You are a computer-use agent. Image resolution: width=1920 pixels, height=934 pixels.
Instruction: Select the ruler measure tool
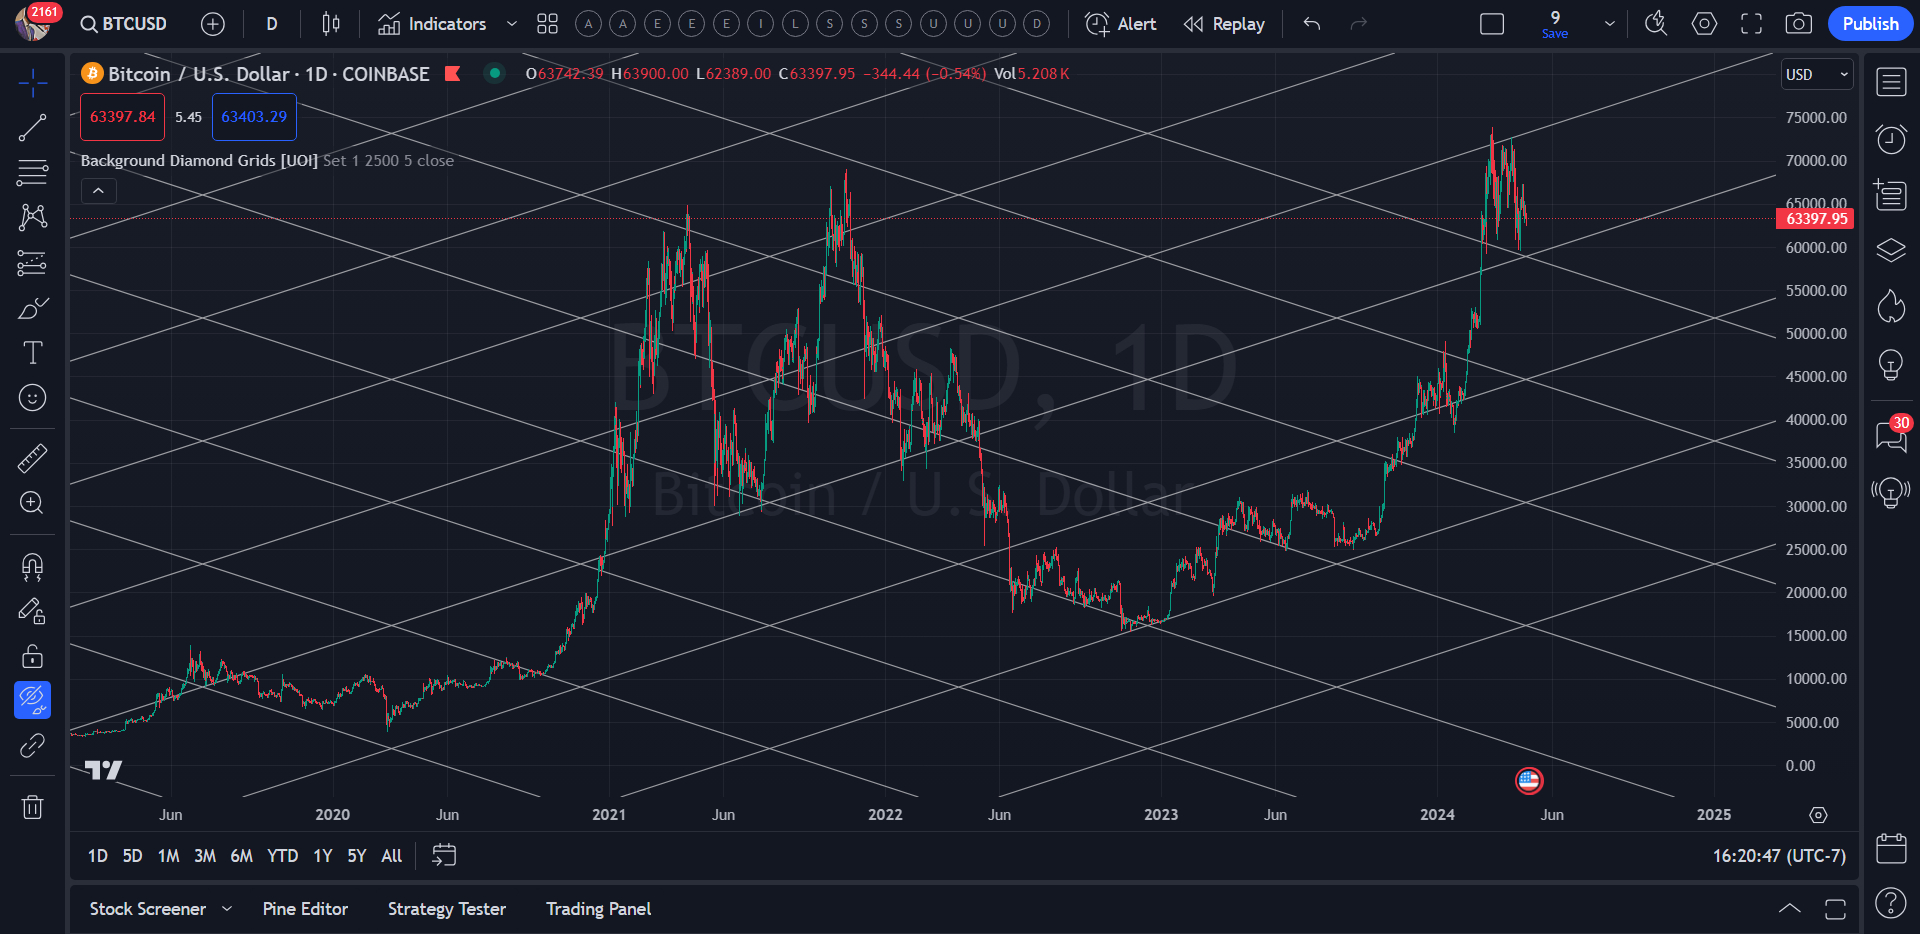(32, 458)
